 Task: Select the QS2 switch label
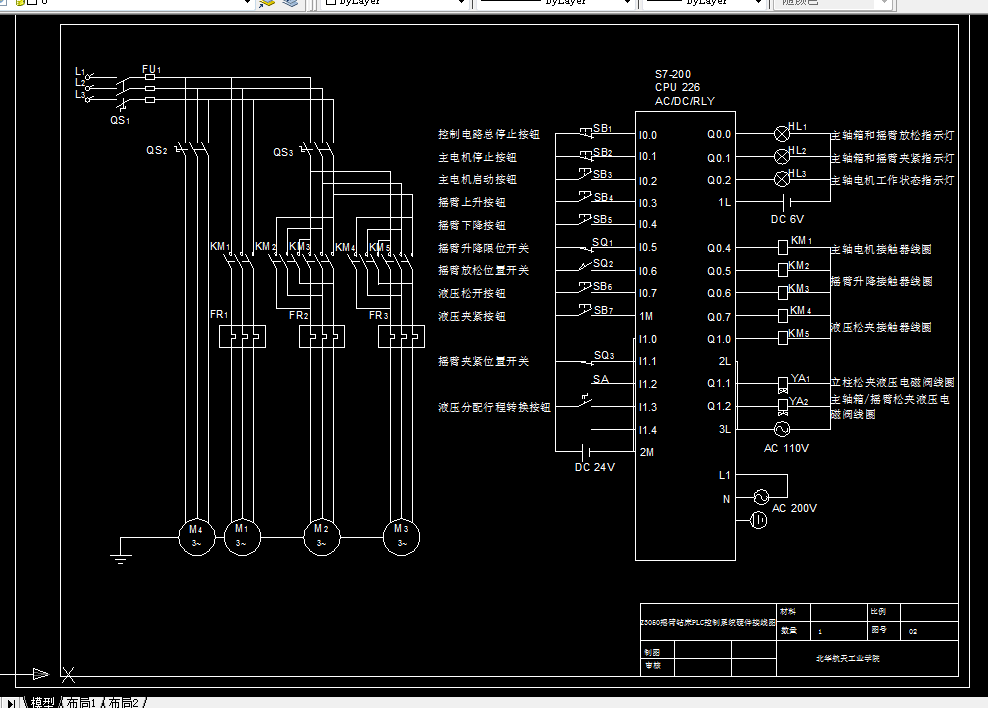[x=157, y=151]
